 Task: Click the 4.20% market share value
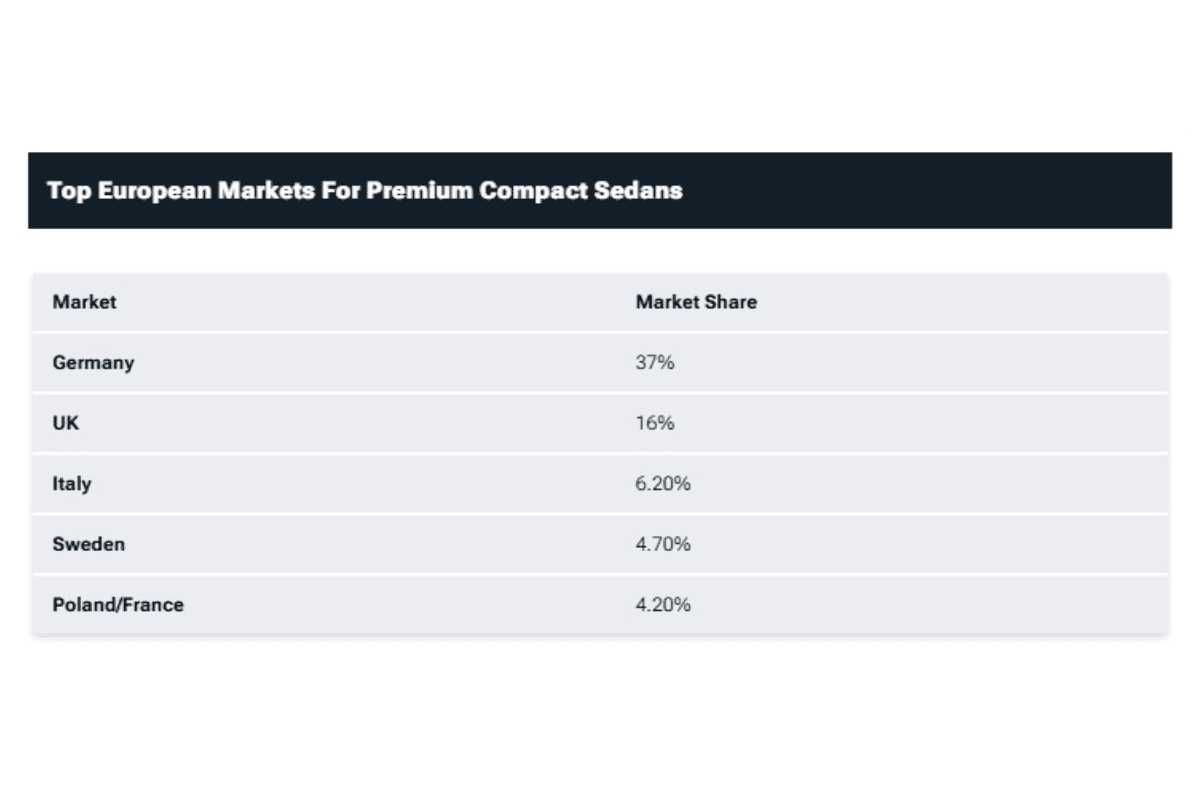[x=662, y=605]
